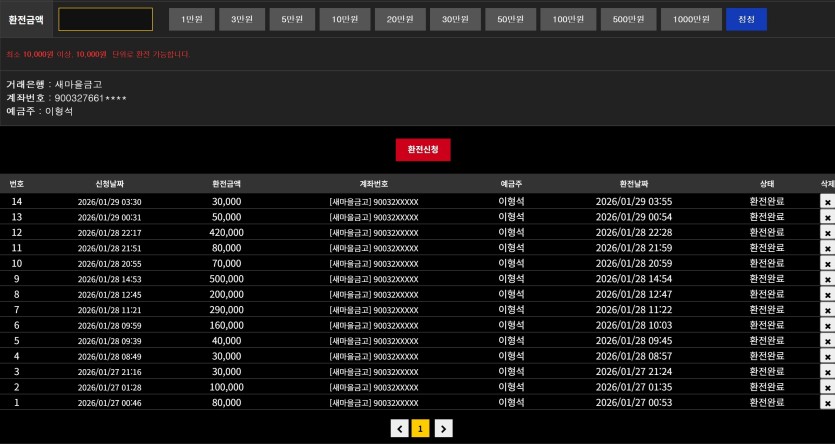
Task: Go to the next page with the right arrow
Action: [444, 428]
